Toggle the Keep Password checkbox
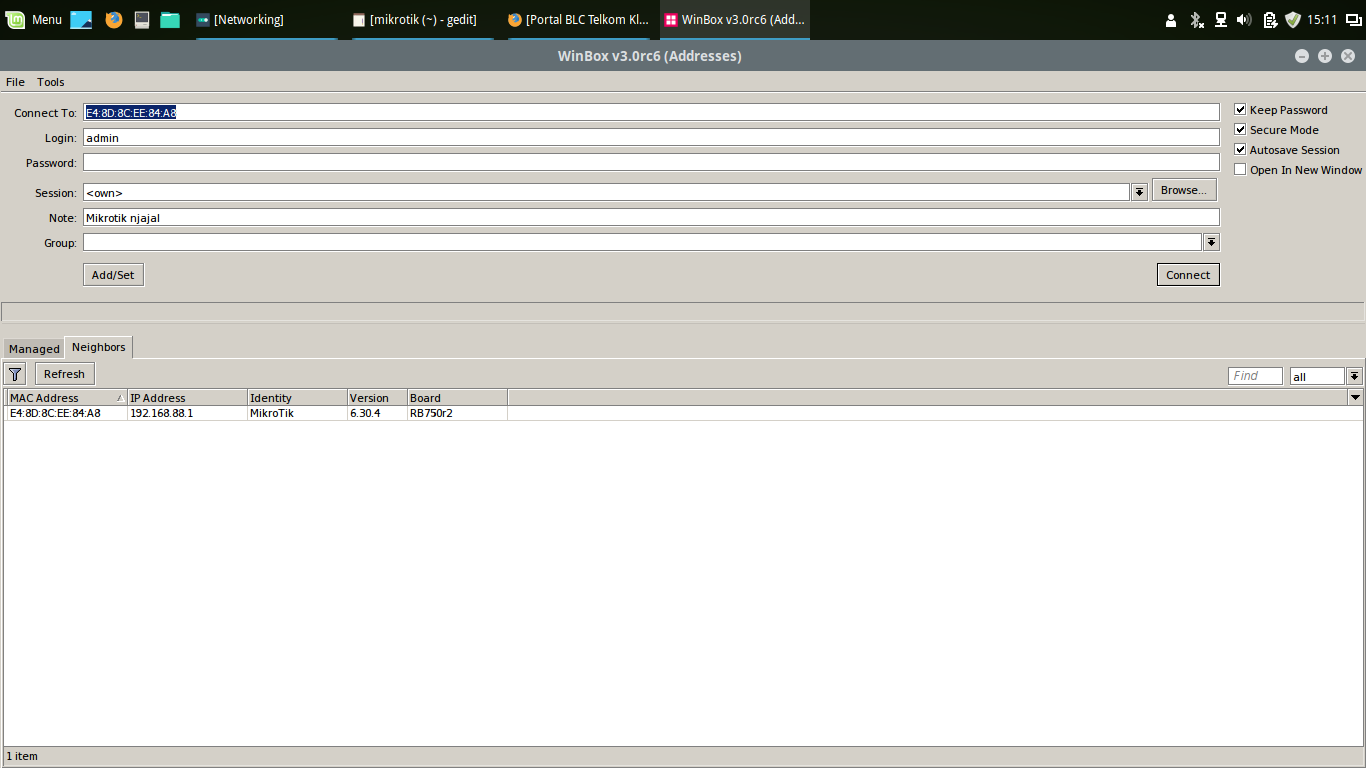Viewport: 1366px width, 768px height. (1240, 110)
